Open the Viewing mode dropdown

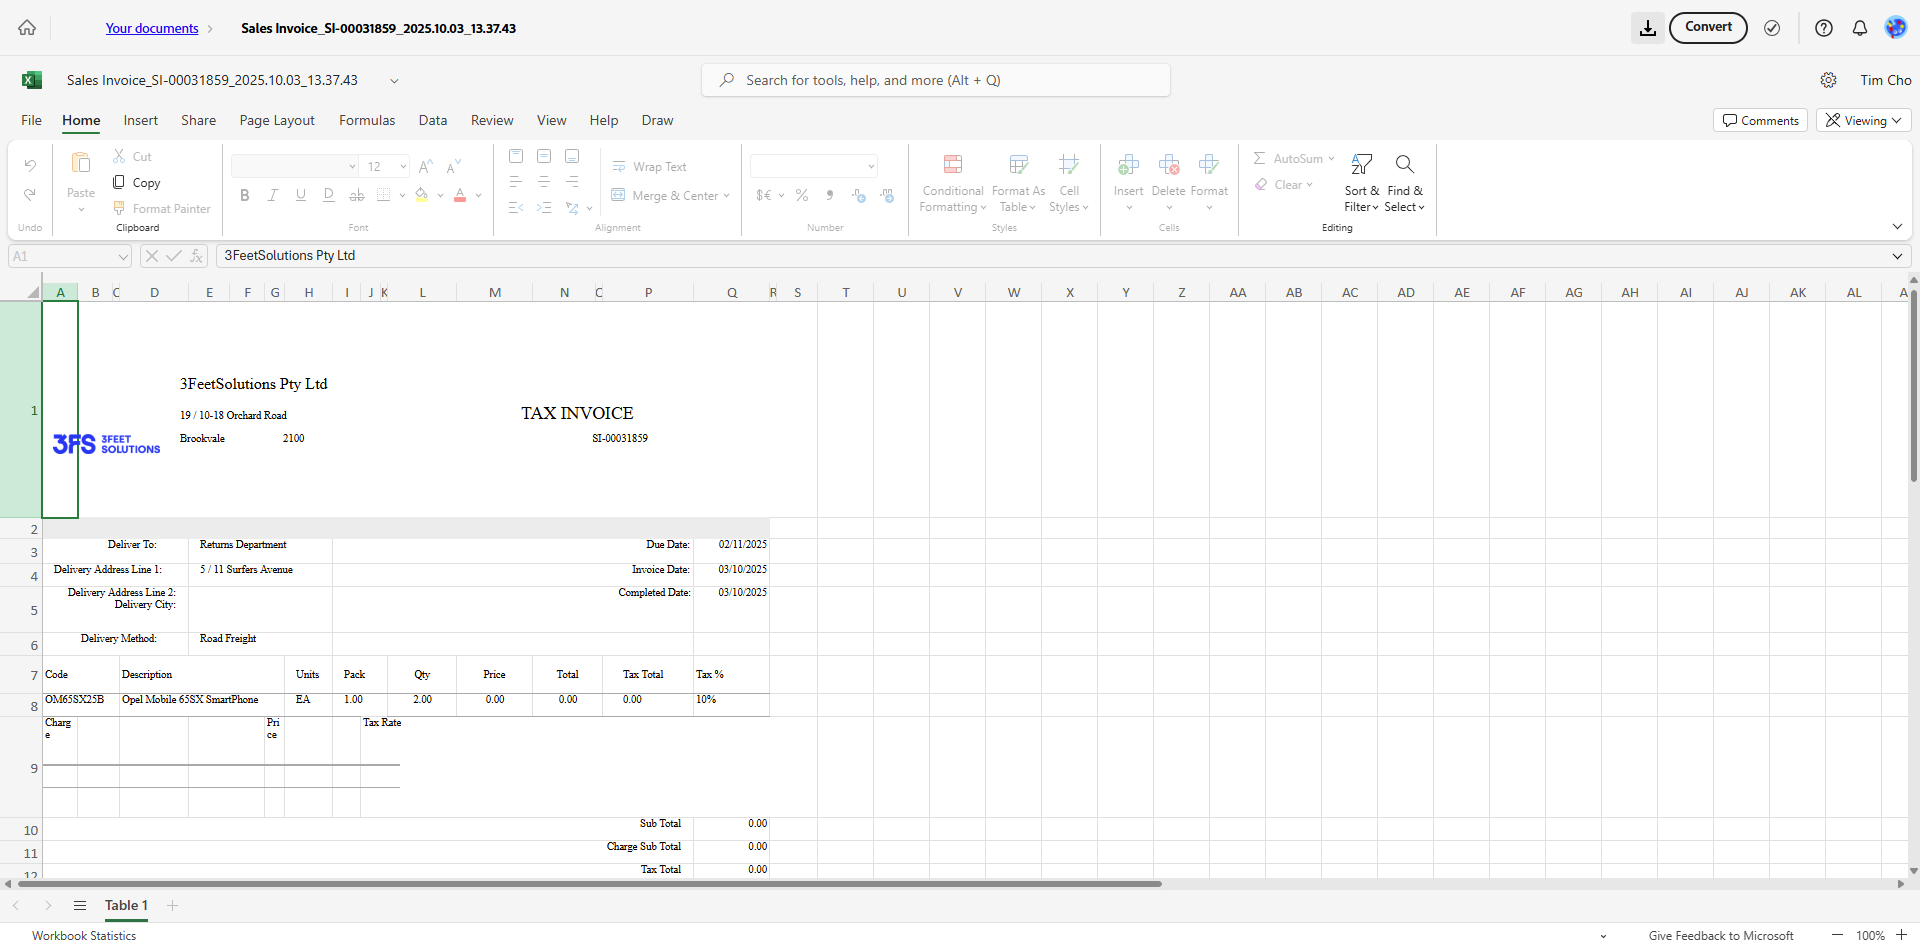click(x=1863, y=121)
